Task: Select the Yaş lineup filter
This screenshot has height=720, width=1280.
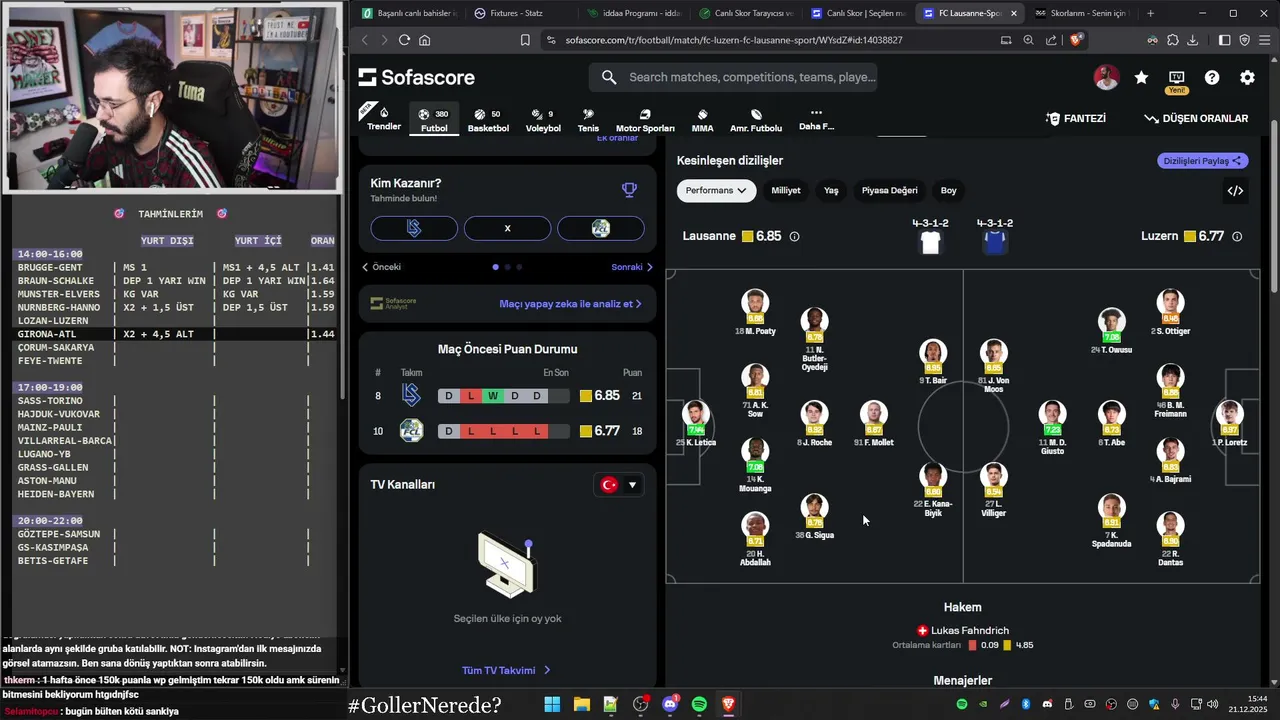Action: 831,191
